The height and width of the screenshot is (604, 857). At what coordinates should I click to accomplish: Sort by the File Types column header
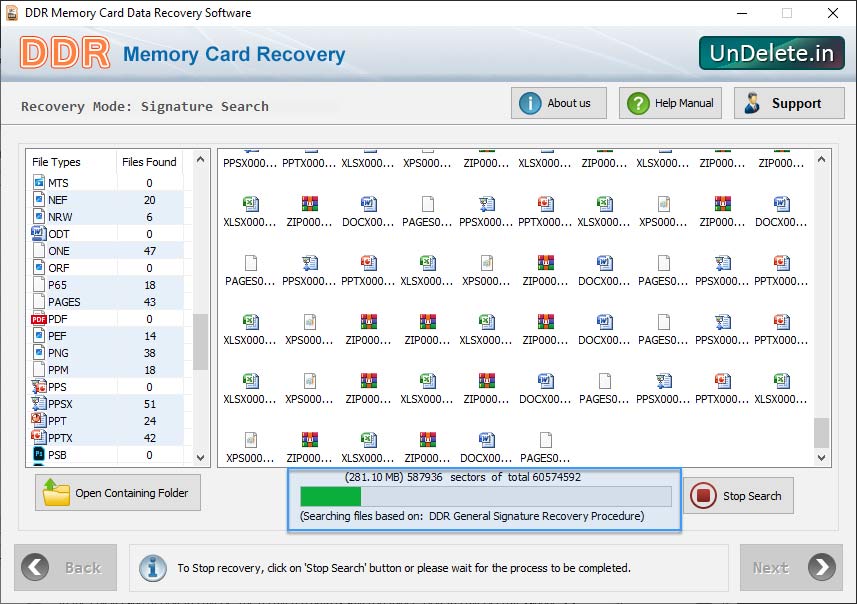click(56, 162)
